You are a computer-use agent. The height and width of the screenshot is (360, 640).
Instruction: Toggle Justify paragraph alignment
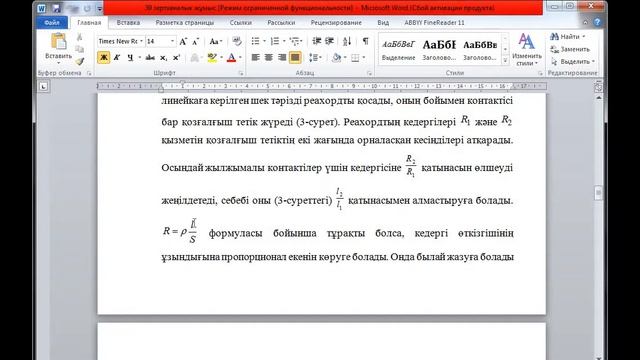[x=295, y=58]
